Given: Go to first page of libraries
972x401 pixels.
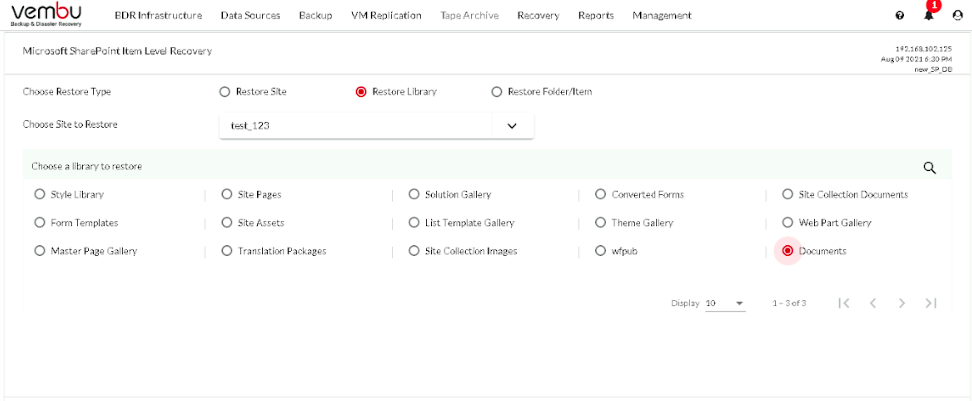Looking at the screenshot, I should click(x=843, y=303).
